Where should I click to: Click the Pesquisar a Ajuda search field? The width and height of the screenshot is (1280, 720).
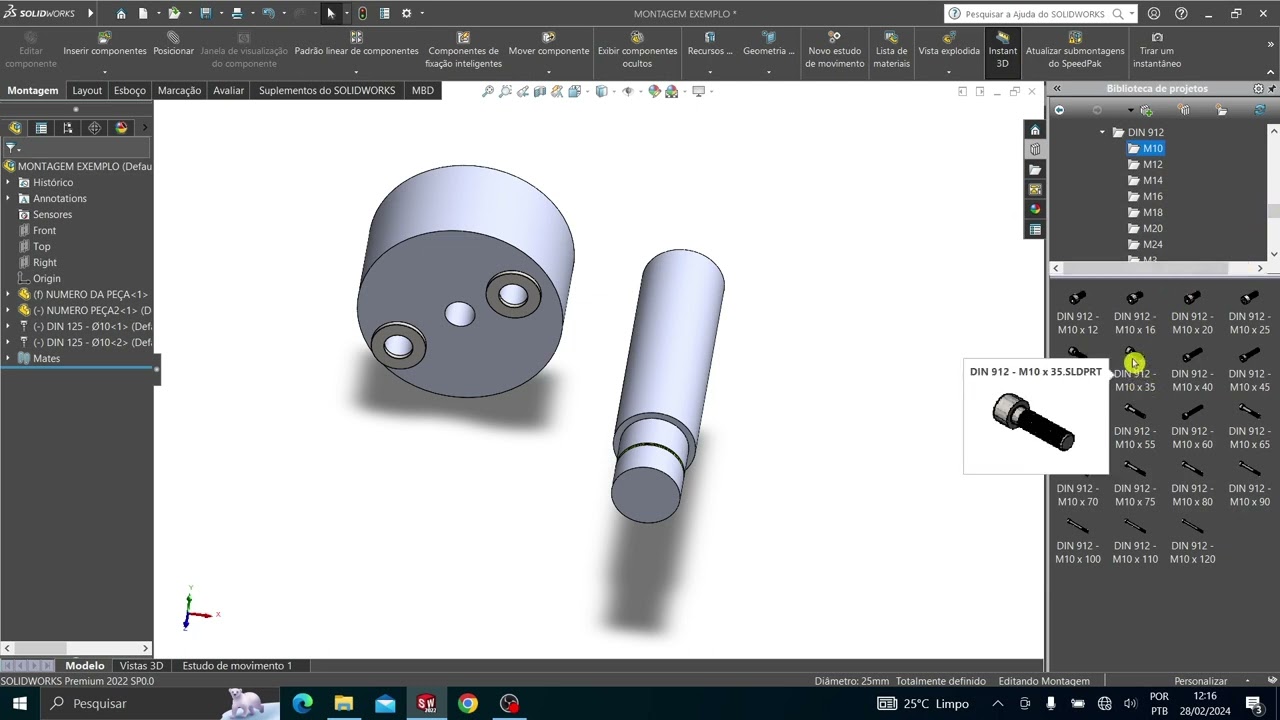point(1034,14)
